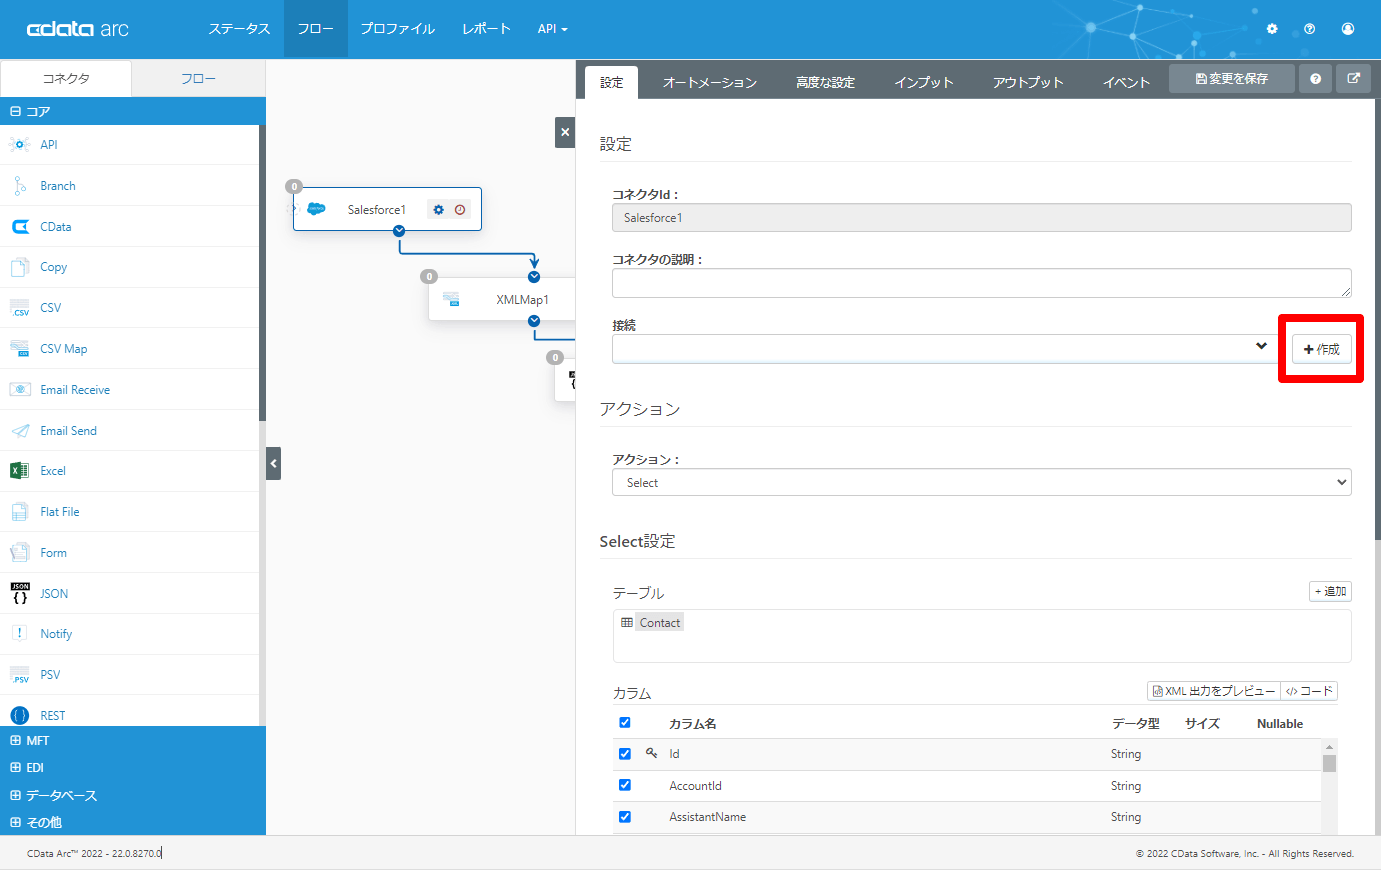Screen dimensions: 1381x870
Task: Open the アクション Select dropdown
Action: 981,482
